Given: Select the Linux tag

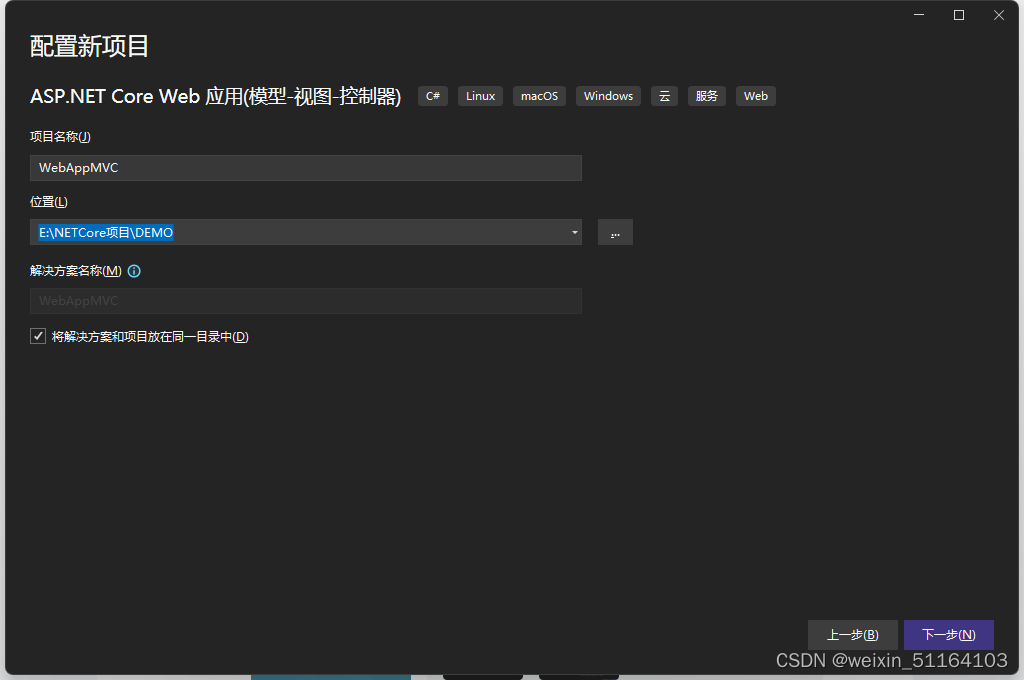Looking at the screenshot, I should click(x=480, y=96).
